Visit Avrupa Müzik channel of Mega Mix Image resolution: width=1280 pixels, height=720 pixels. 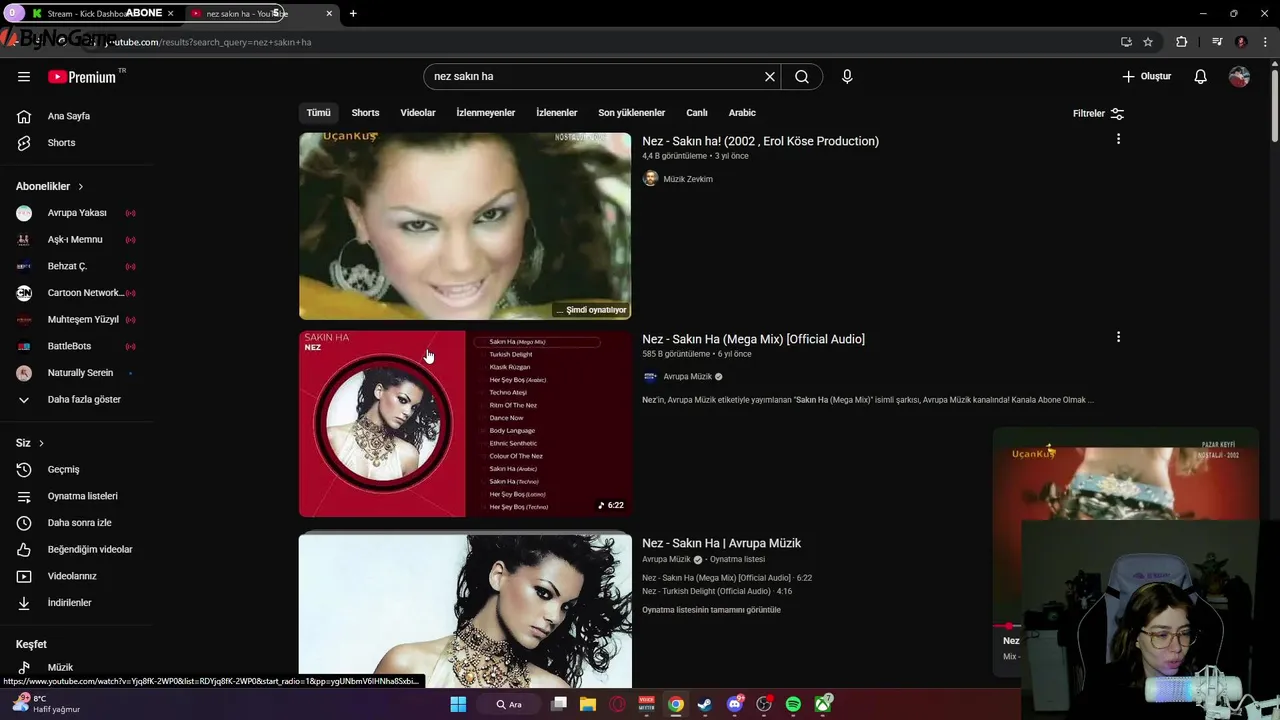click(688, 377)
